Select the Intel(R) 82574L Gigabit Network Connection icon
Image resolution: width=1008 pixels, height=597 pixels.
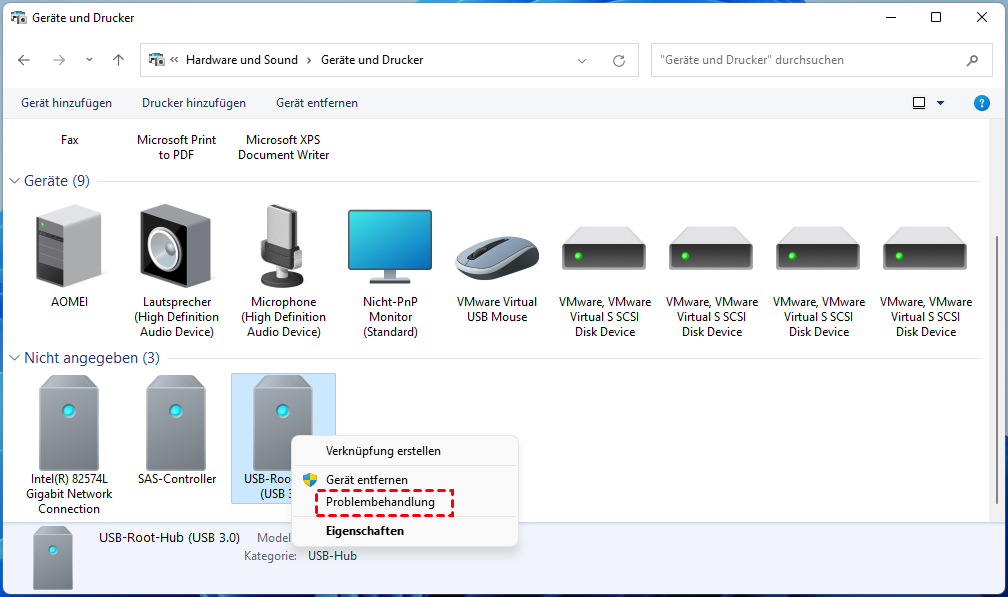point(69,423)
